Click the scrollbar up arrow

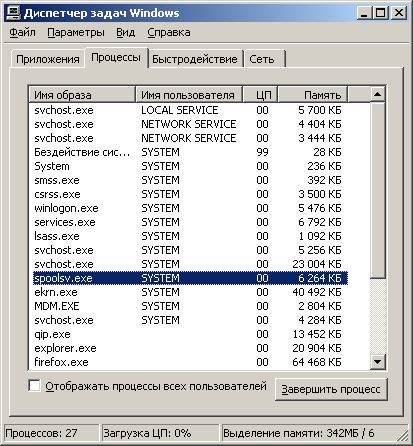pyautogui.click(x=378, y=94)
